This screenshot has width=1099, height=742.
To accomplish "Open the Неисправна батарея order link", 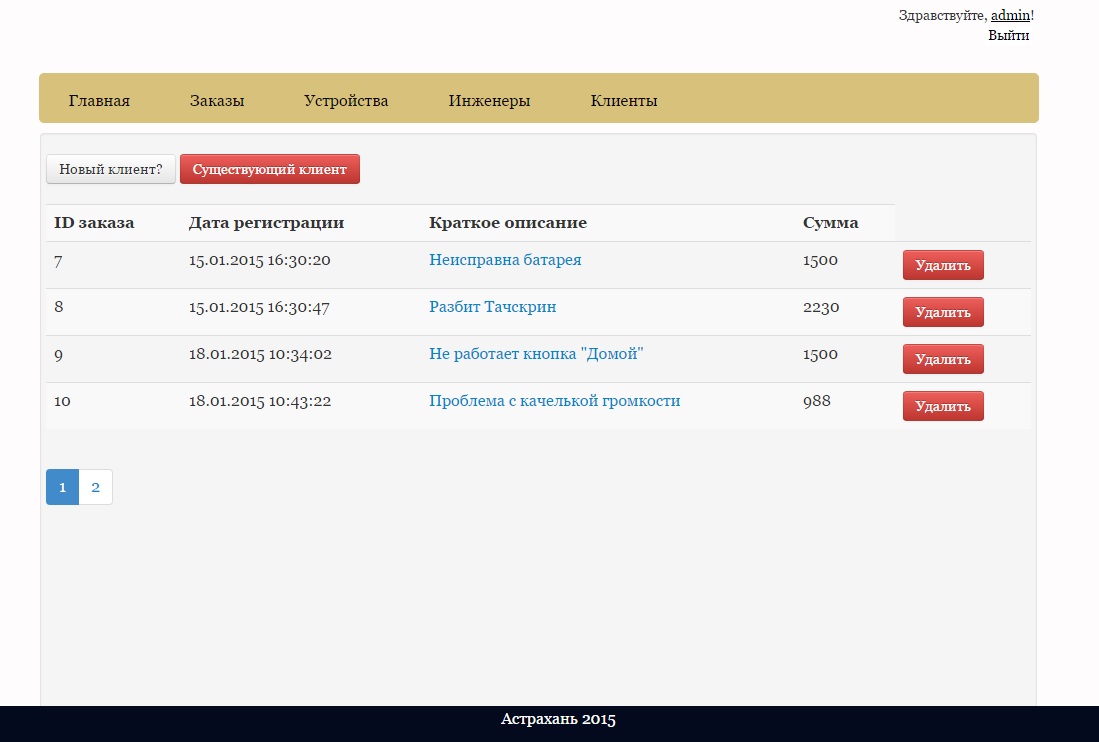I will point(505,260).
